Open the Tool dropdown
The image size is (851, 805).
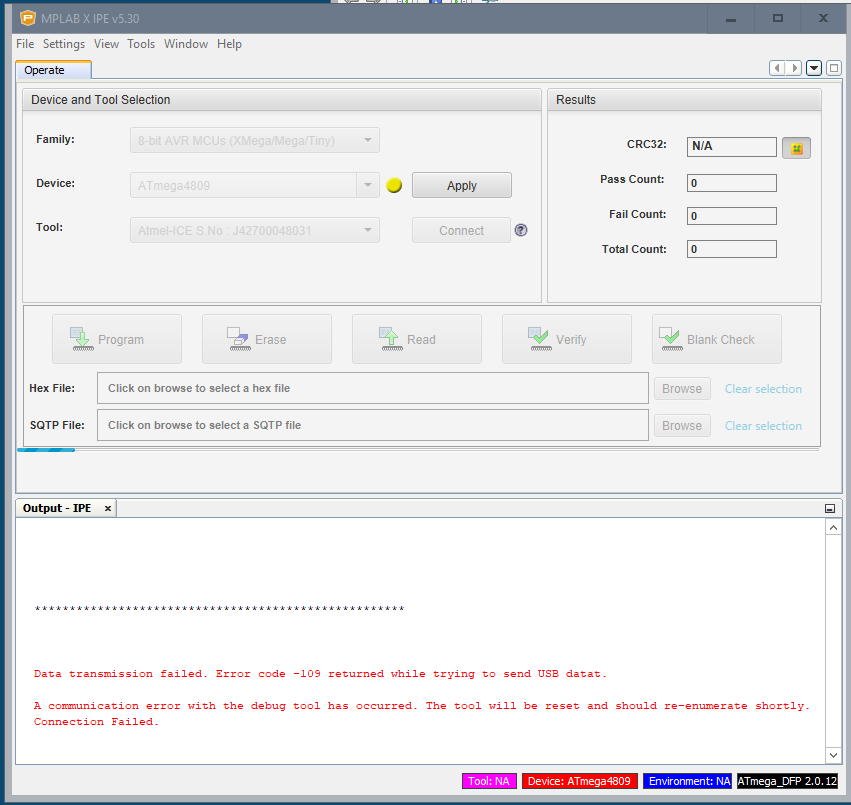(x=255, y=231)
